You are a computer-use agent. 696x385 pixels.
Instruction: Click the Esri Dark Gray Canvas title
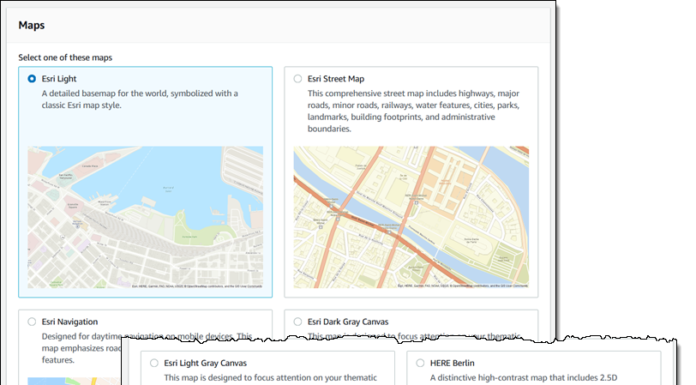click(348, 321)
